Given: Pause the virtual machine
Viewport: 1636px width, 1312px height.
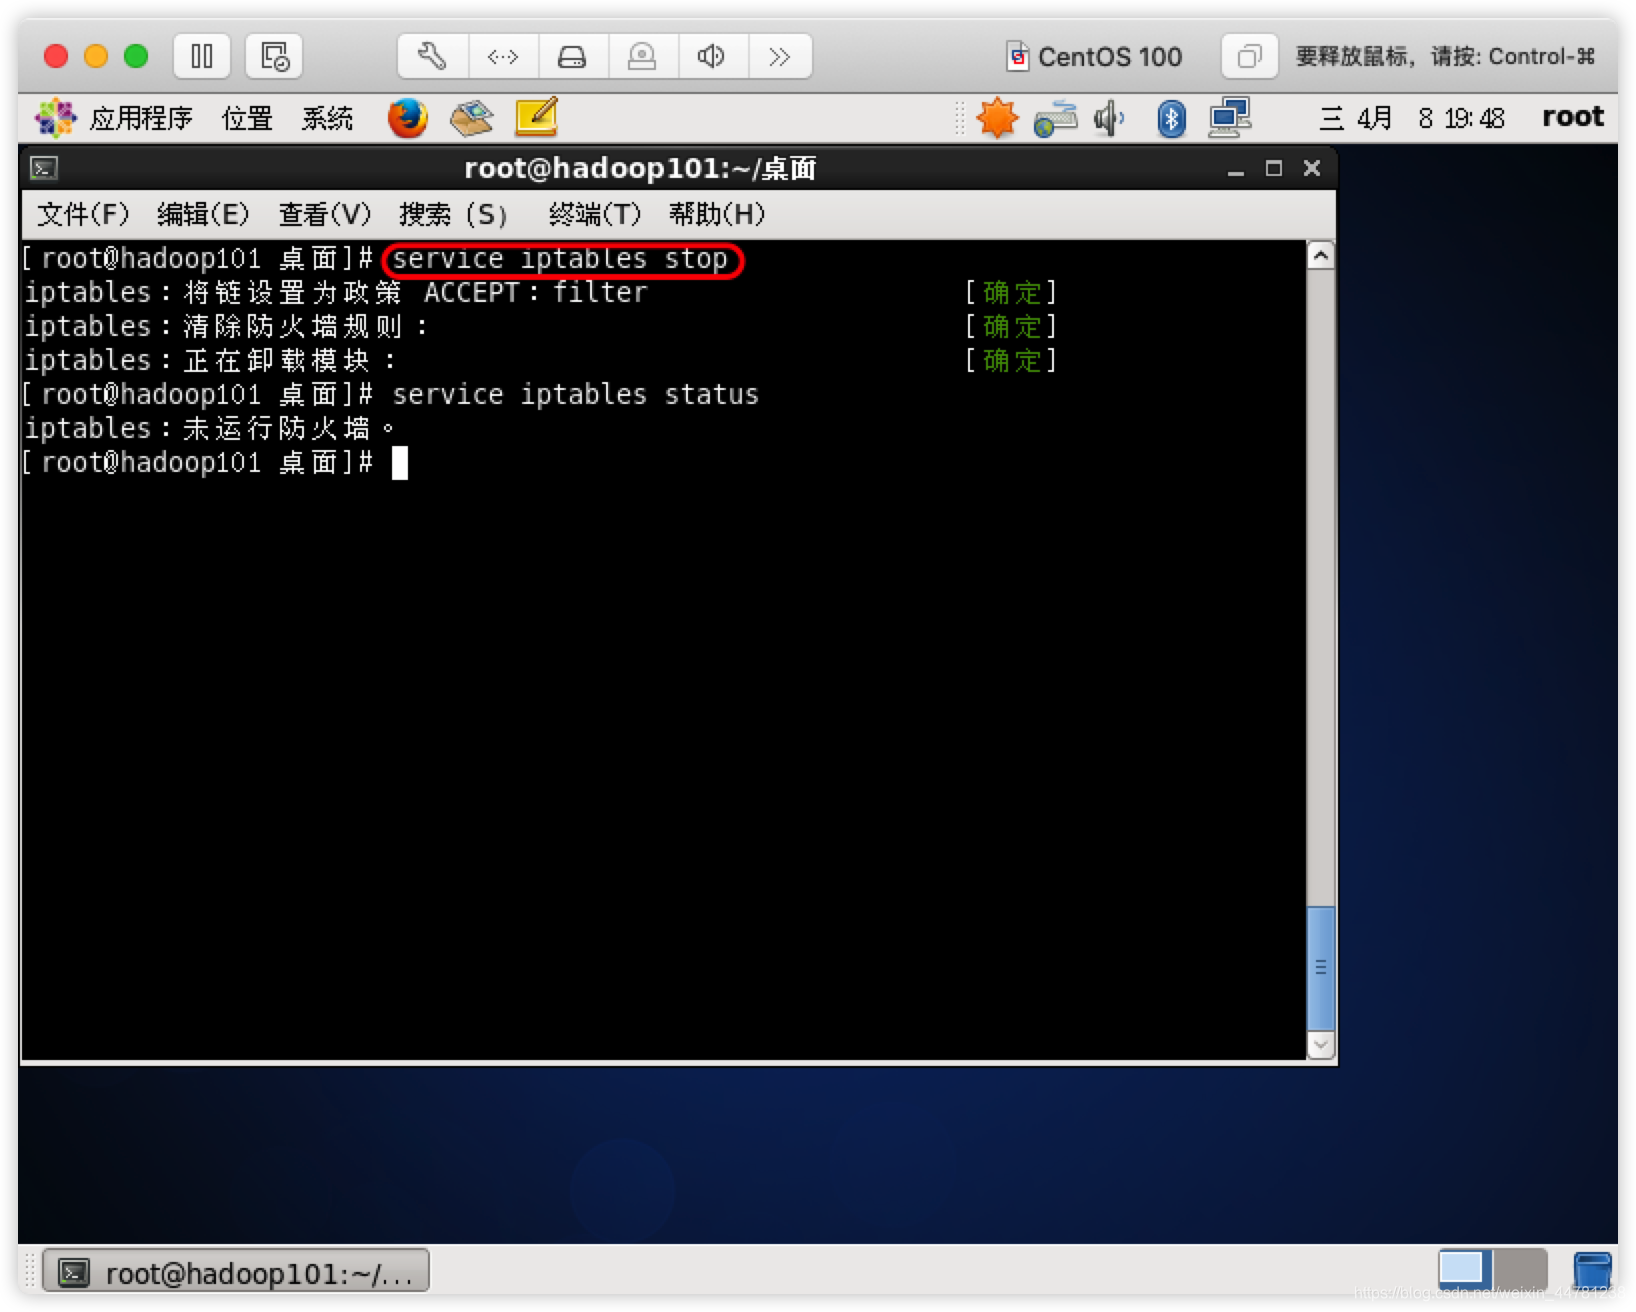Looking at the screenshot, I should click(x=202, y=56).
